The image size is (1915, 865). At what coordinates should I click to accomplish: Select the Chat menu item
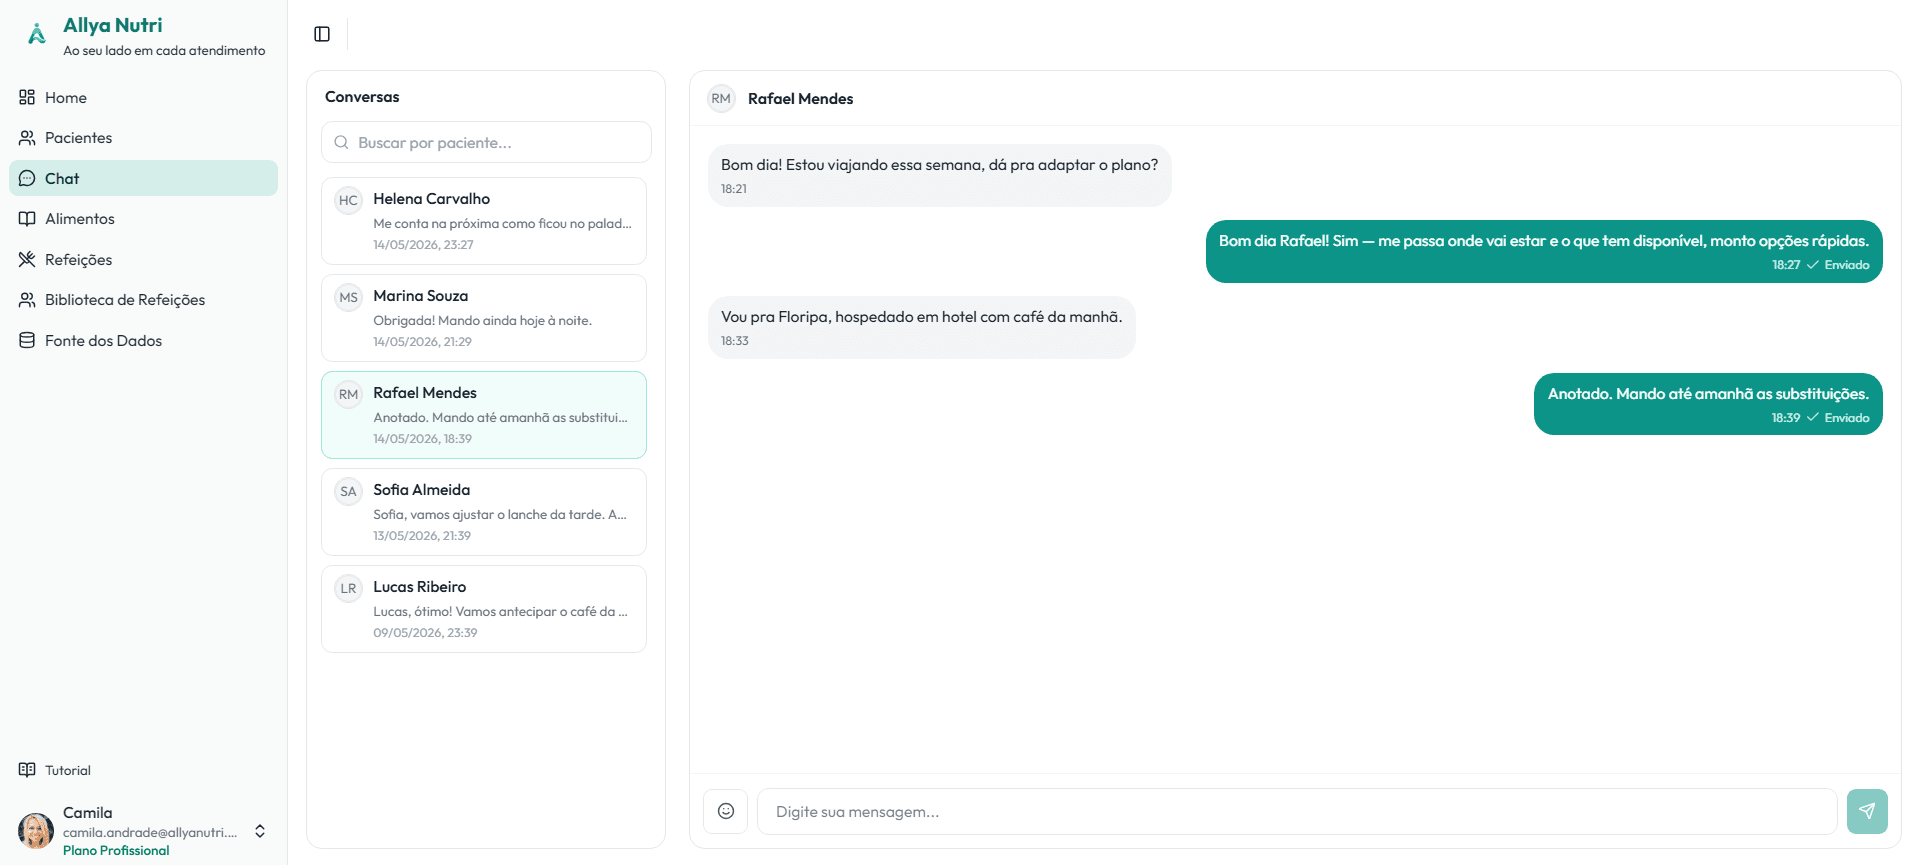(143, 178)
